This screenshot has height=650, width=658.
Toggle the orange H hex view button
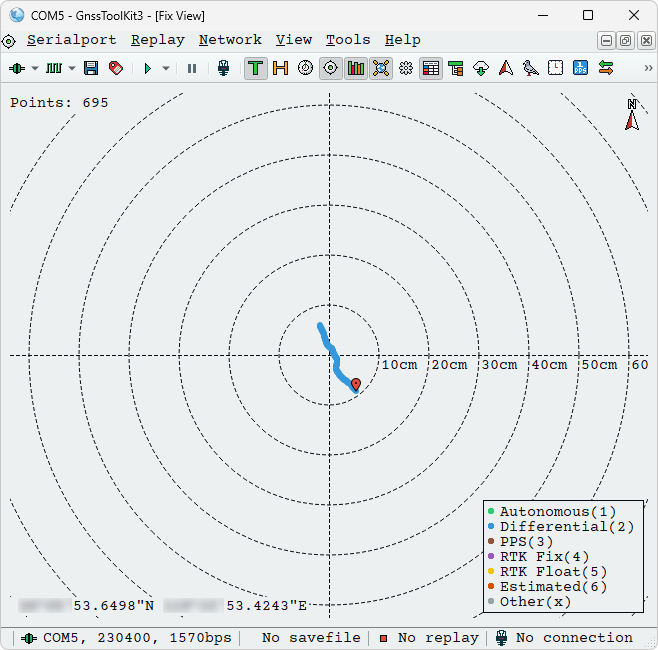[280, 68]
